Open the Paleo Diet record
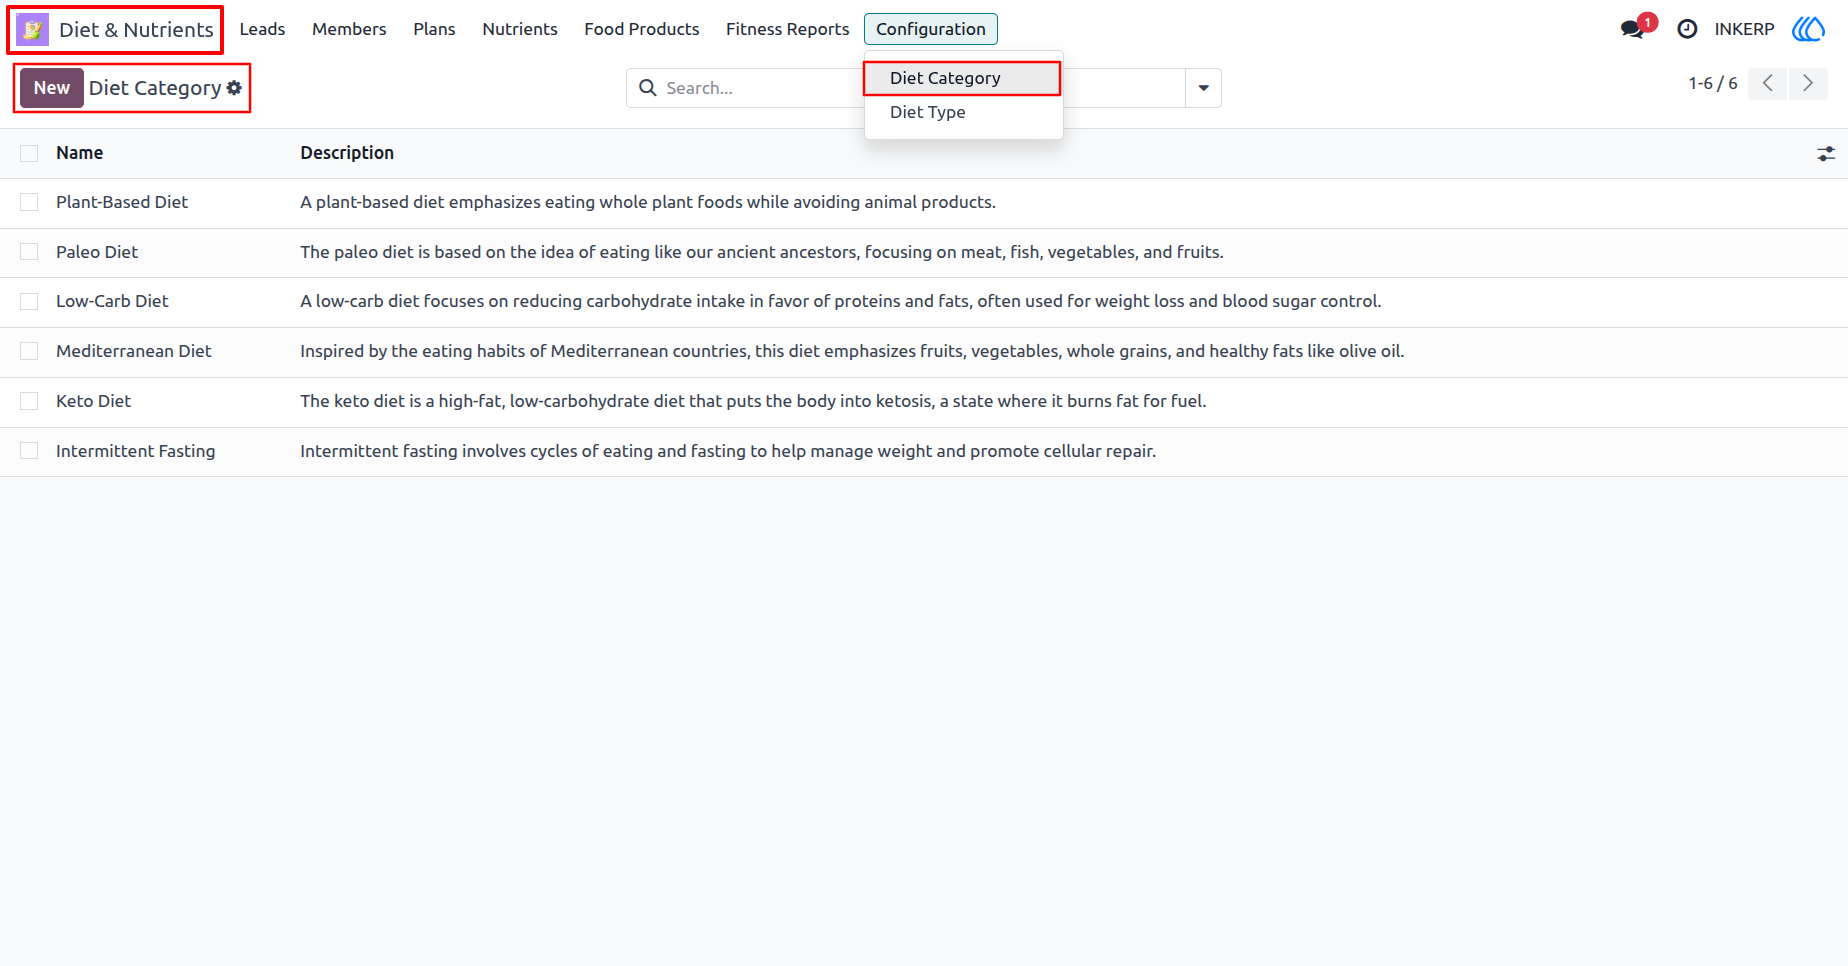 coord(97,252)
